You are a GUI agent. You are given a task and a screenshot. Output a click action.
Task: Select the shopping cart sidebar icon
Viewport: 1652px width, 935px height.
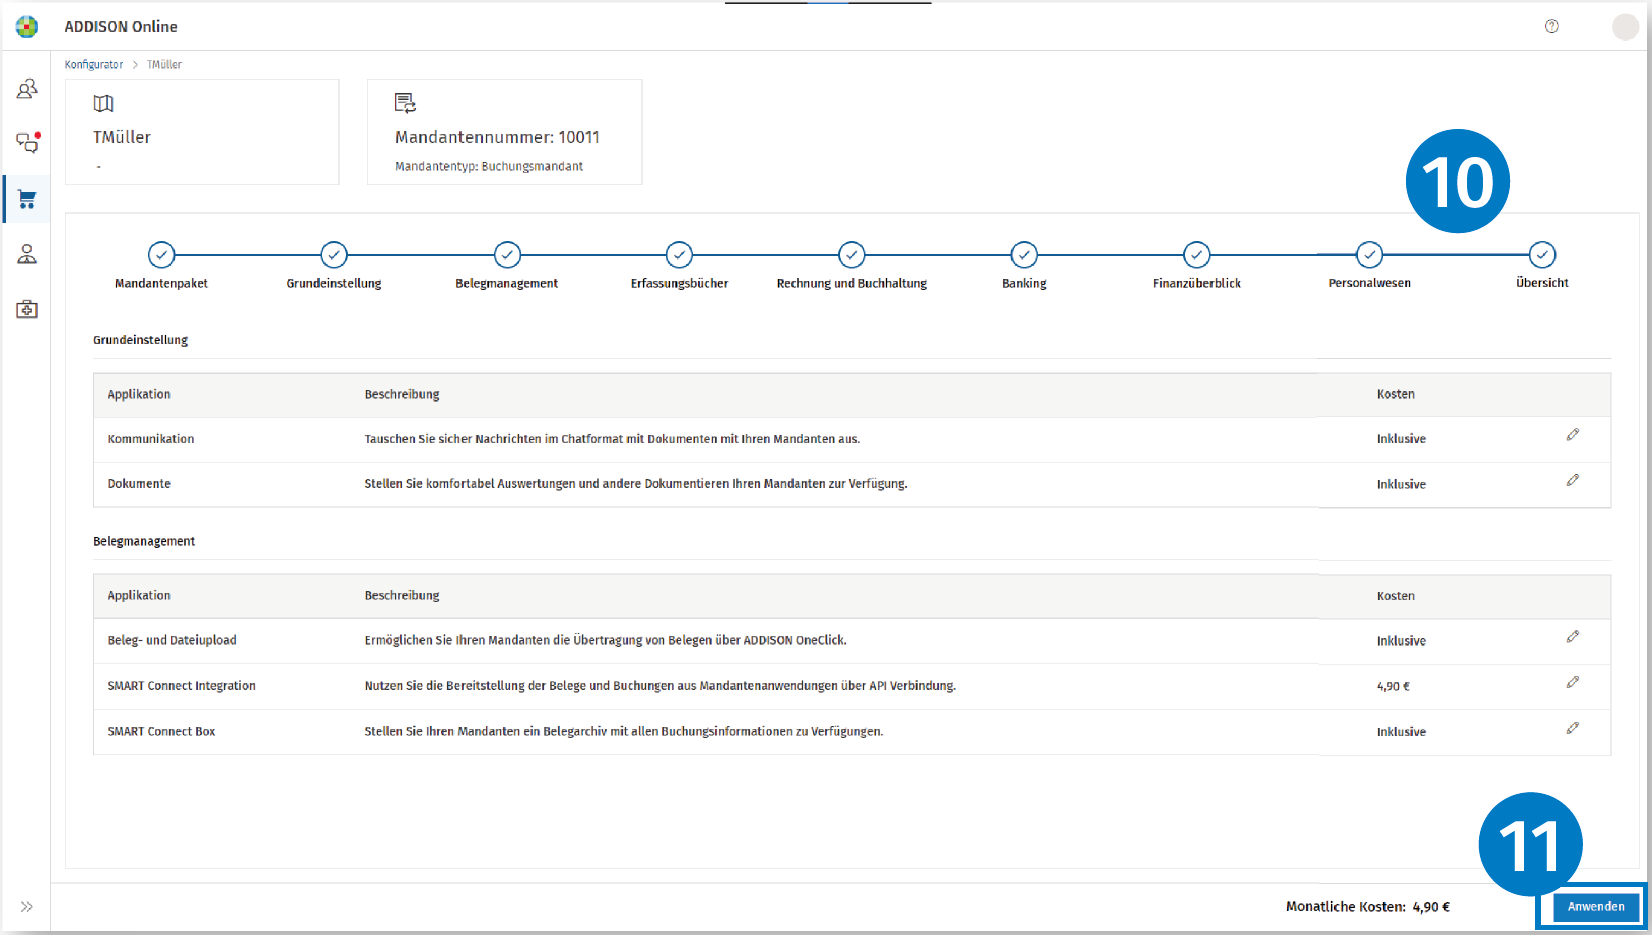tap(27, 199)
